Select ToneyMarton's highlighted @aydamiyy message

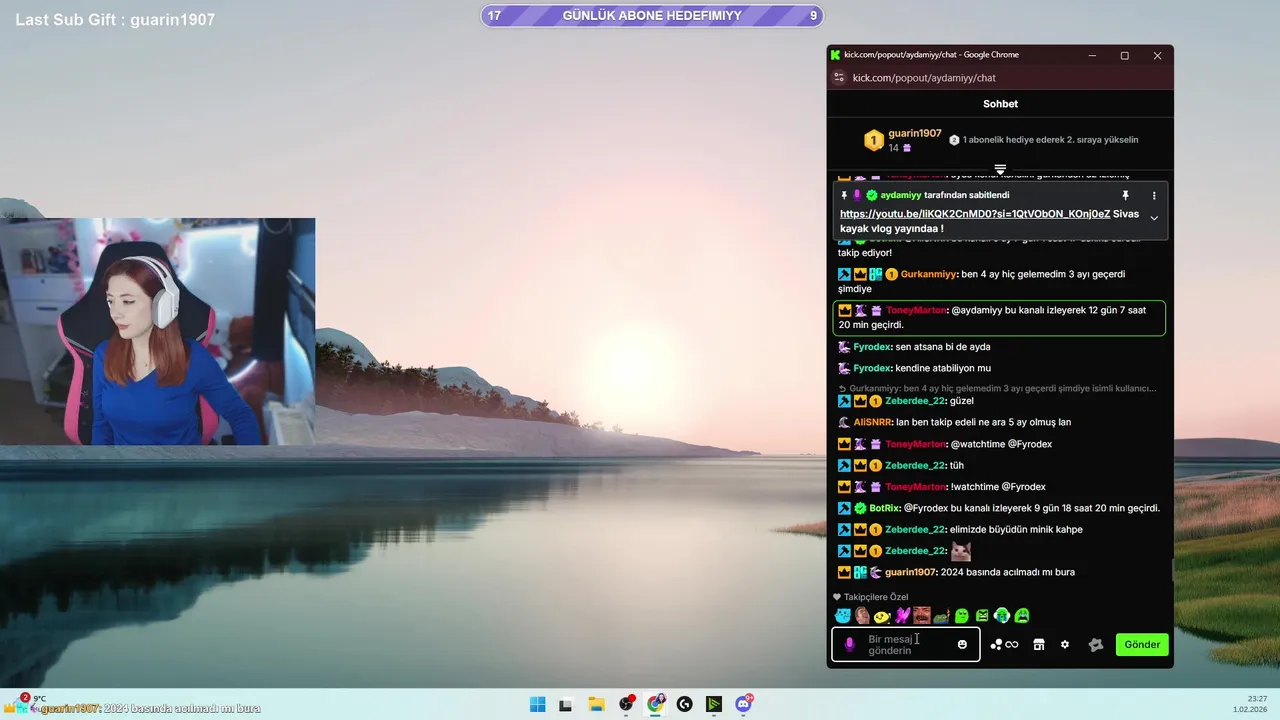(x=999, y=318)
